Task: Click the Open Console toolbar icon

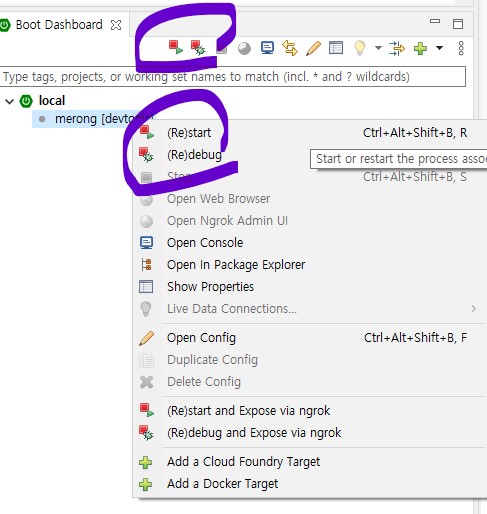Action: 267,48
